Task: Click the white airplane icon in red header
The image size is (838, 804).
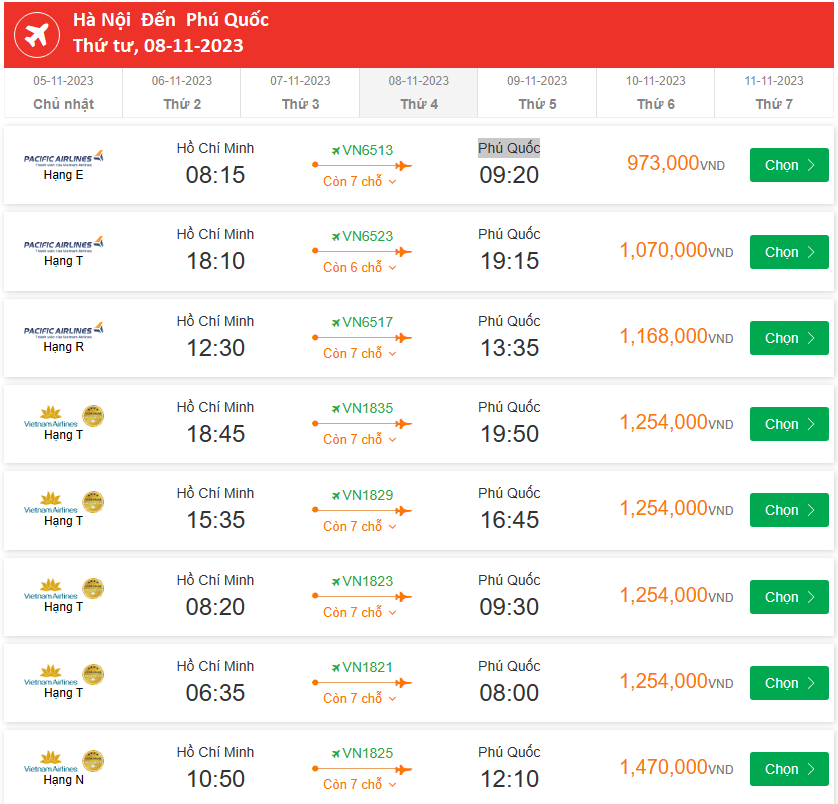Action: [x=35, y=34]
